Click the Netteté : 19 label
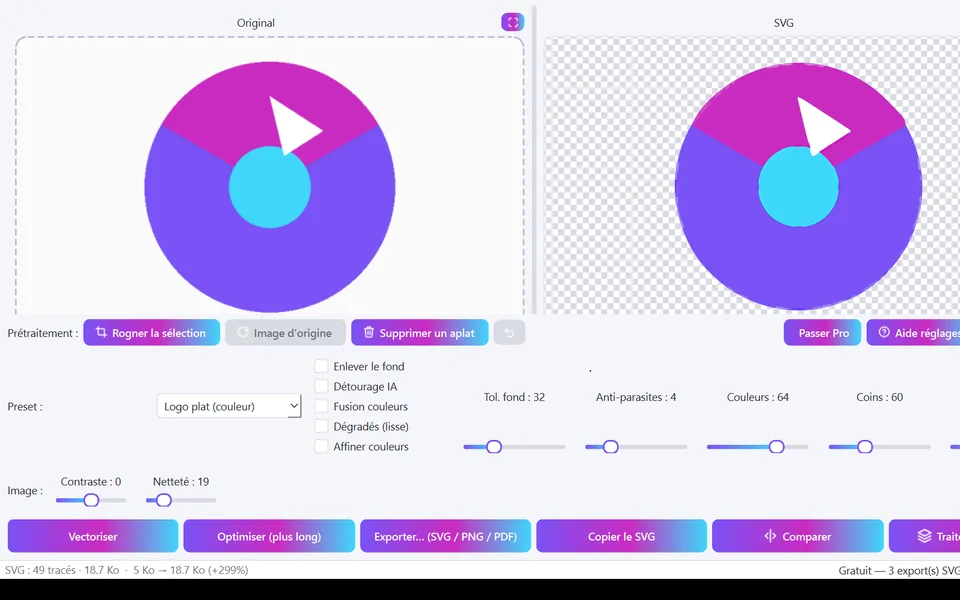 click(181, 482)
